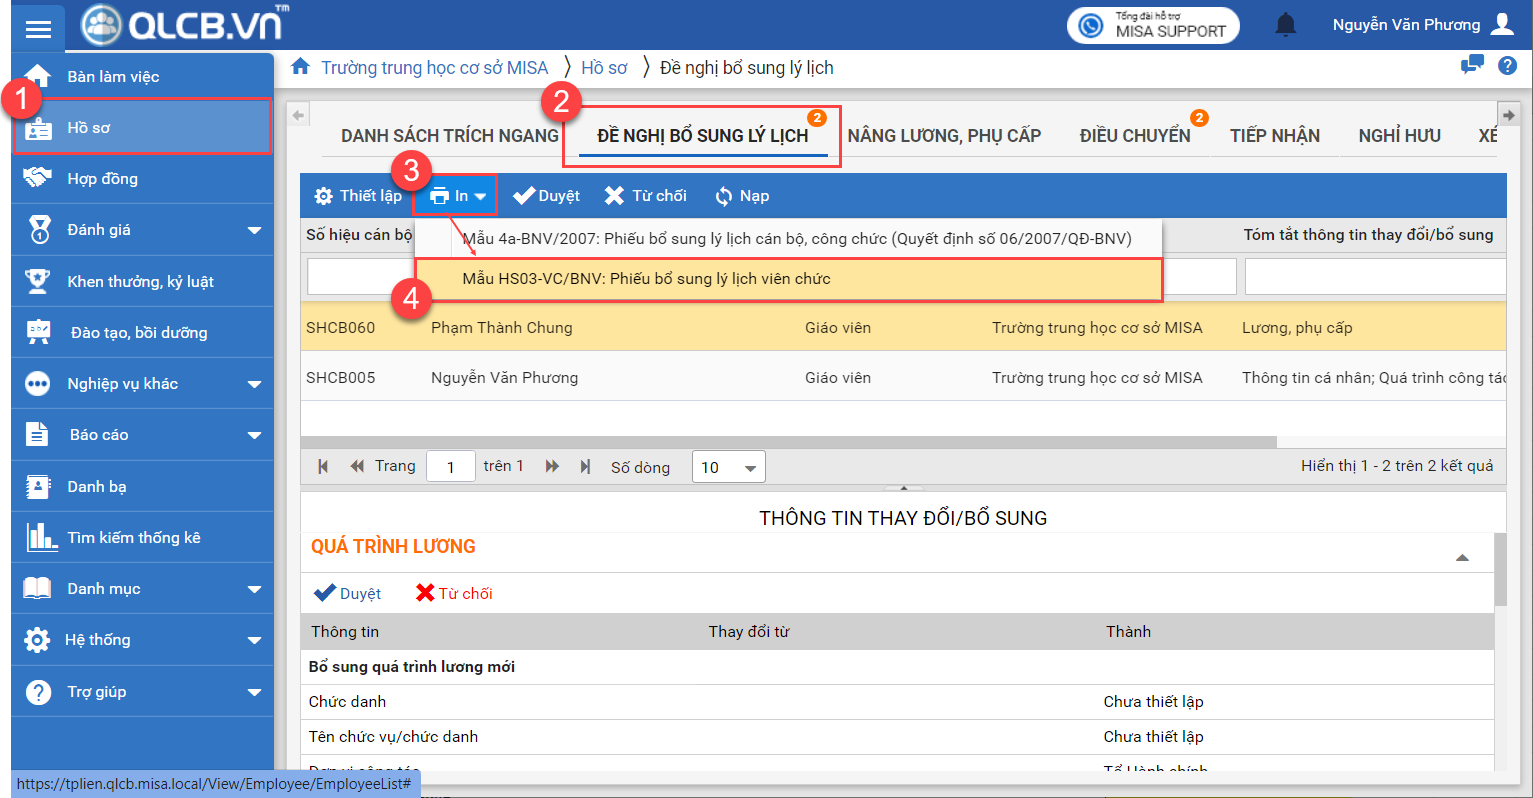Go to home via the house breadcrumb icon
Screen dimensions: 1533x798
300,67
